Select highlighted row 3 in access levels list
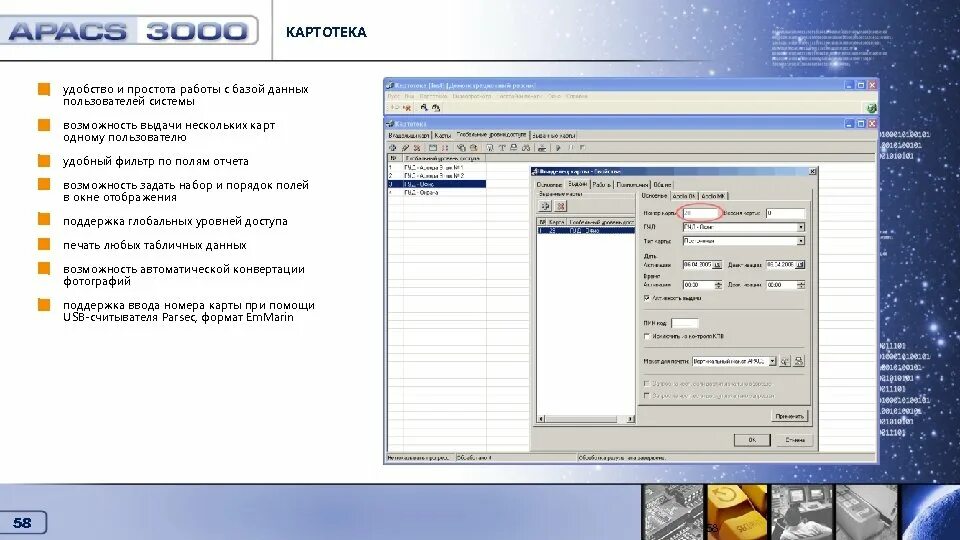Screen dimensions: 960x540 (437, 184)
